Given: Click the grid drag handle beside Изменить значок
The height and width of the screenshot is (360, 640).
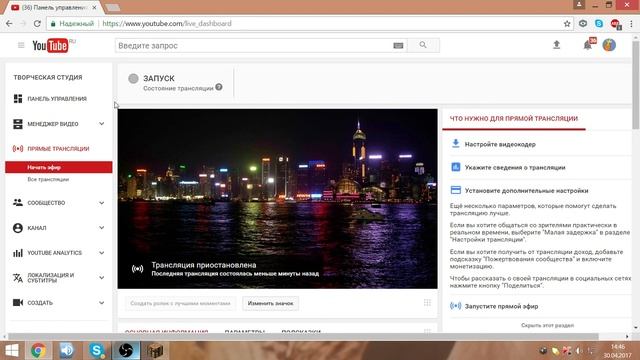Looking at the screenshot, I should point(427,302).
